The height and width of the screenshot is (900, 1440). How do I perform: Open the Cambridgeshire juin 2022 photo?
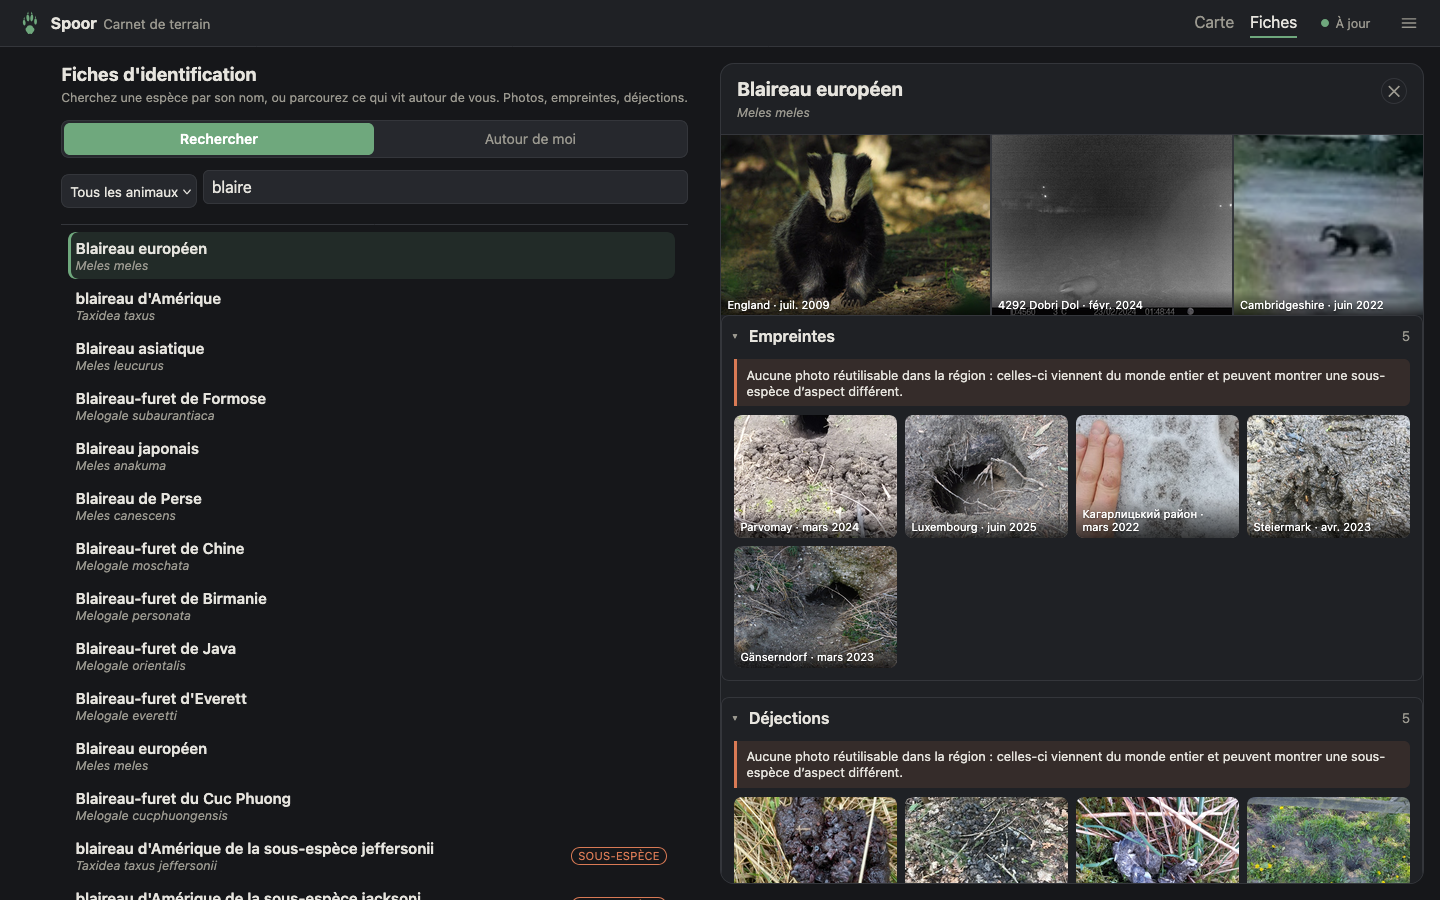(x=1328, y=225)
